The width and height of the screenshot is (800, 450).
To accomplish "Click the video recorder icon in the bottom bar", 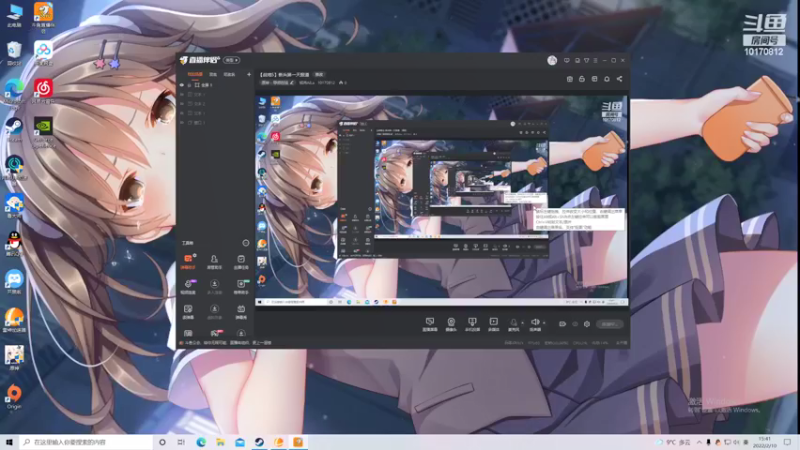I will click(562, 324).
